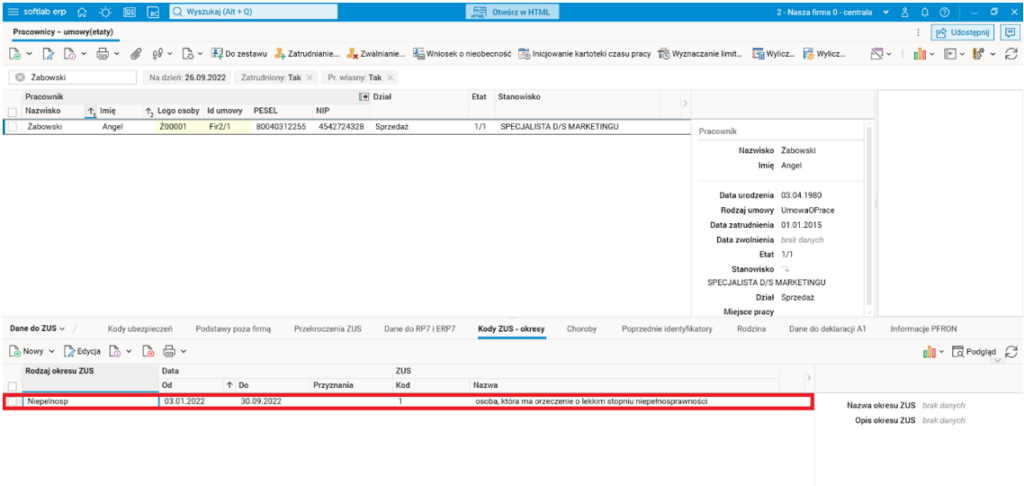Image resolution: width=1024 pixels, height=486 pixels.
Task: Click the paperclip attachments icon
Action: 136,54
